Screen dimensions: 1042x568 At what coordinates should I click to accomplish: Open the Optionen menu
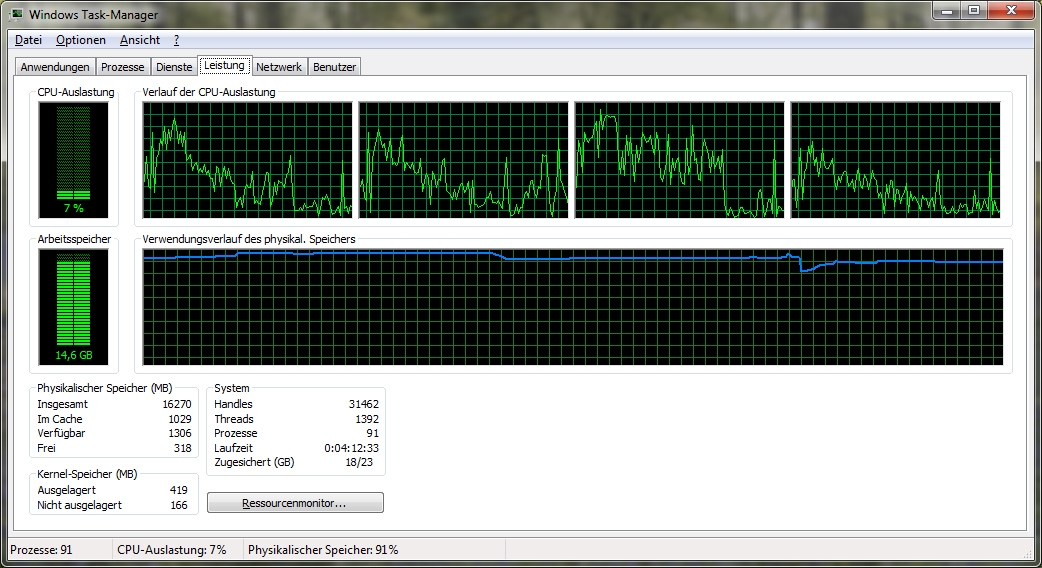81,40
